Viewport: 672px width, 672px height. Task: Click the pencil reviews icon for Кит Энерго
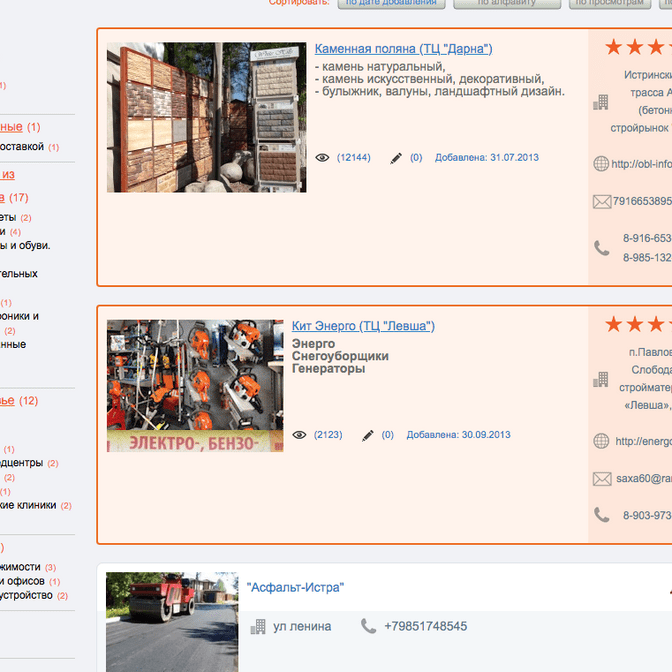367,435
